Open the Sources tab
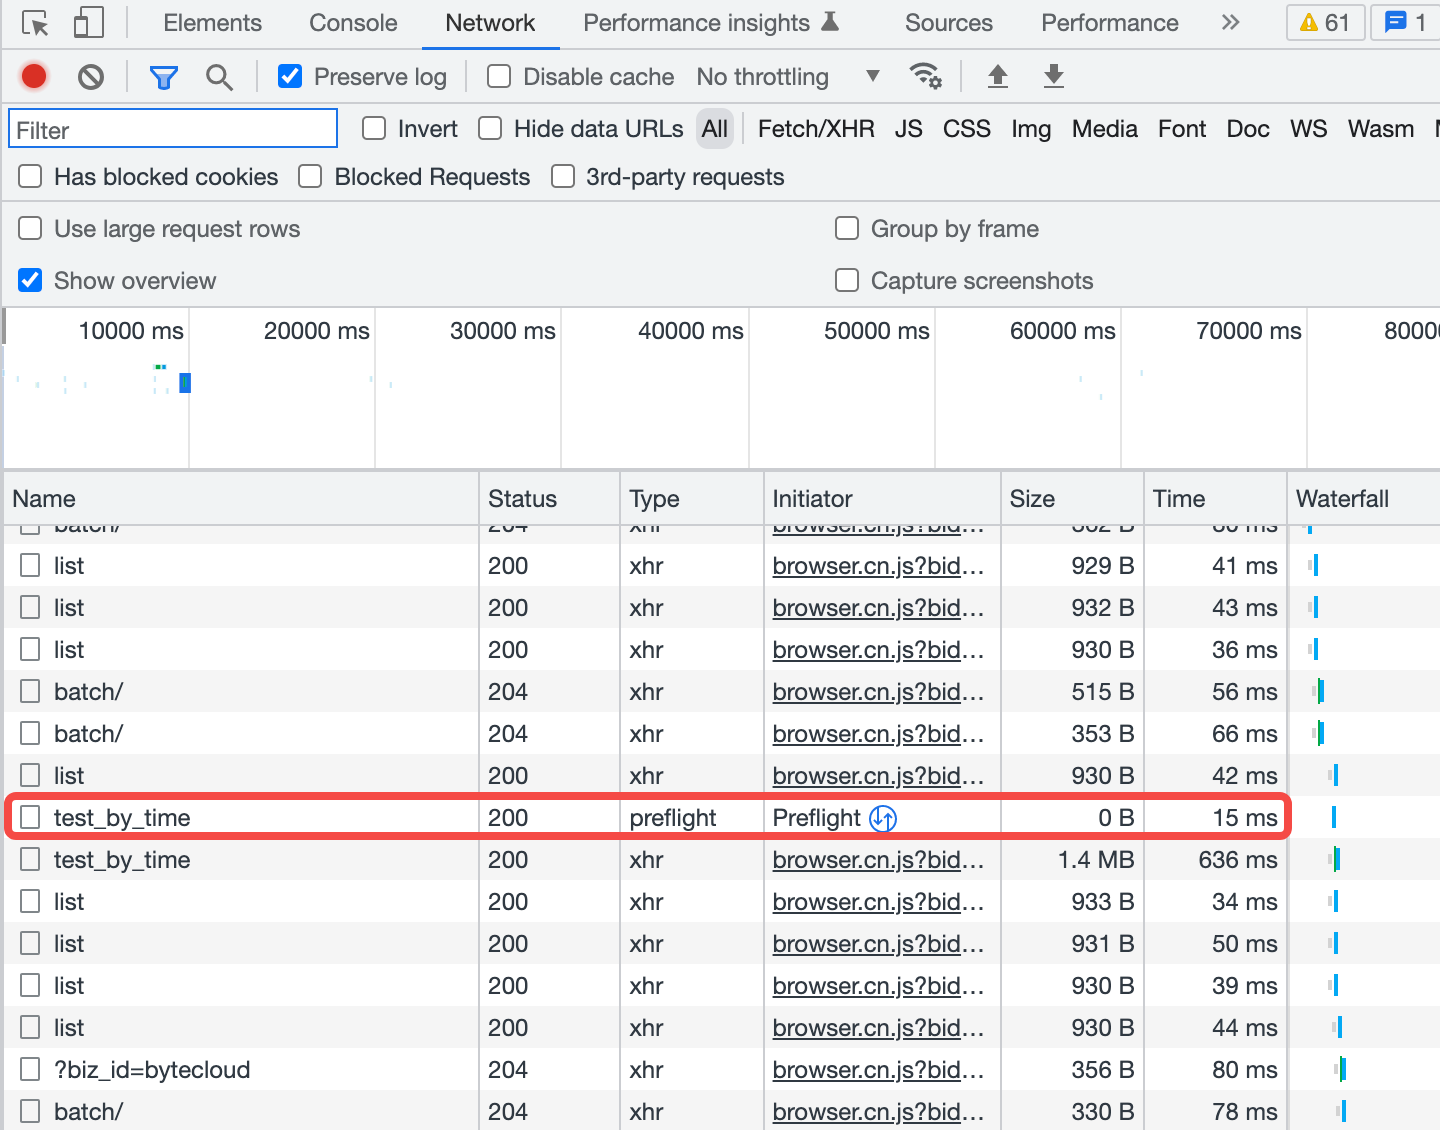Screen dimensions: 1440x1130 coord(949,23)
